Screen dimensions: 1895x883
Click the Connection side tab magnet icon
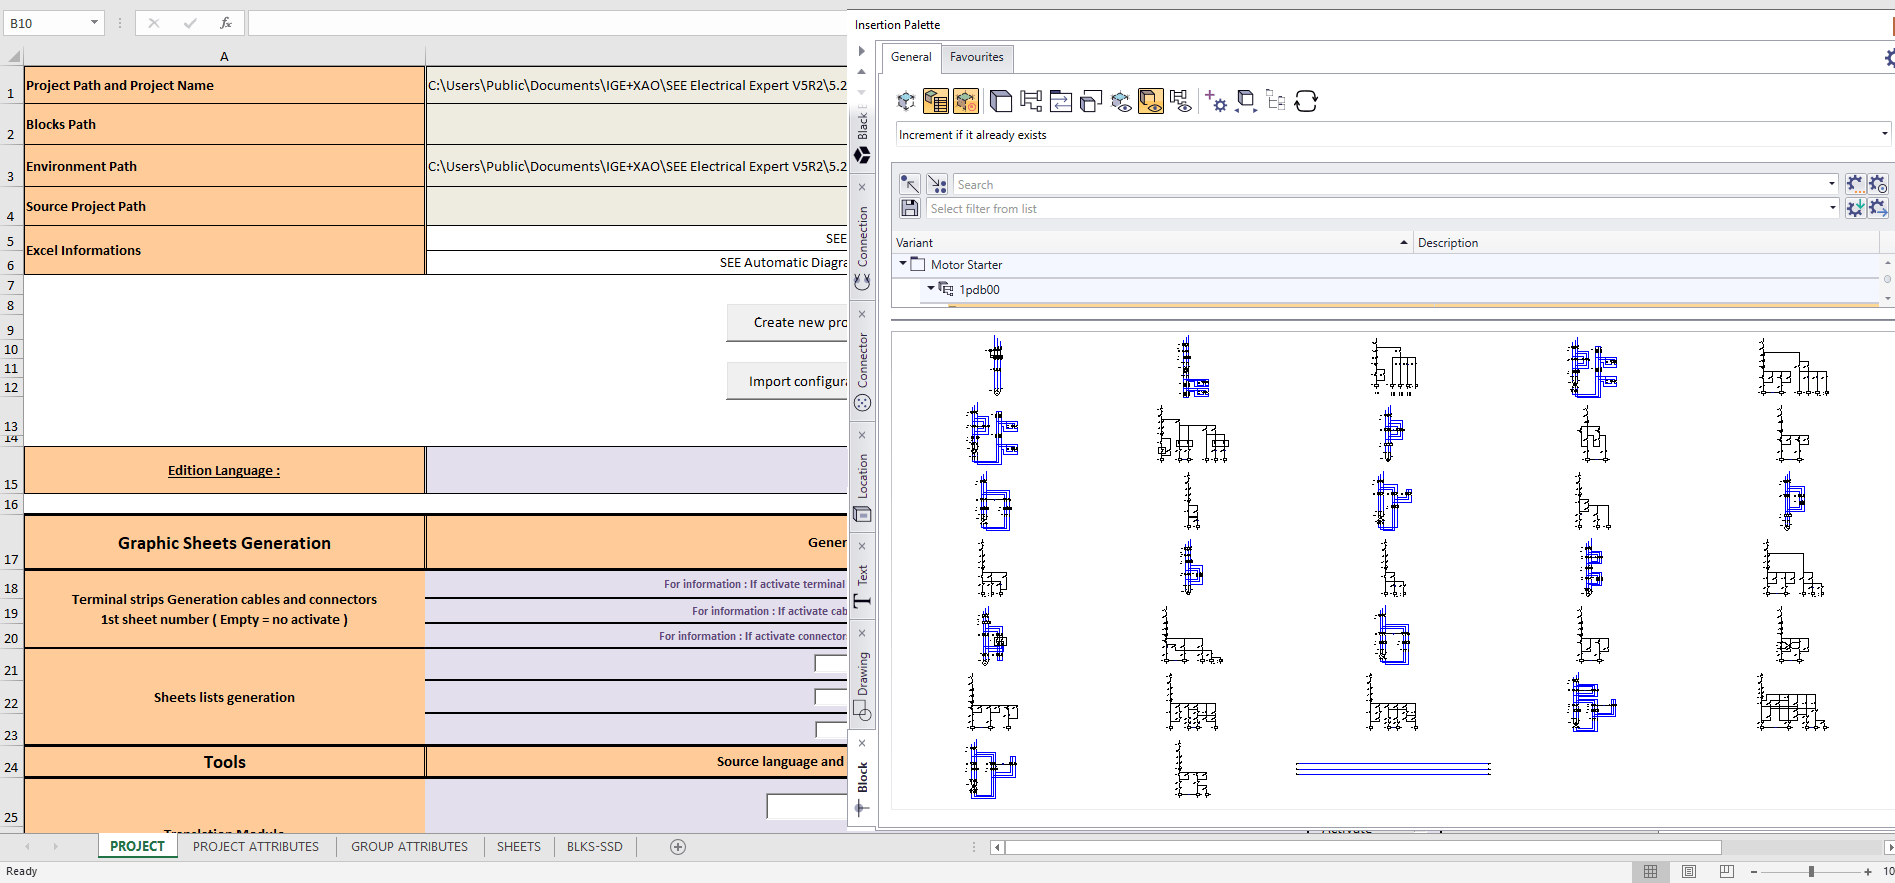[862, 282]
